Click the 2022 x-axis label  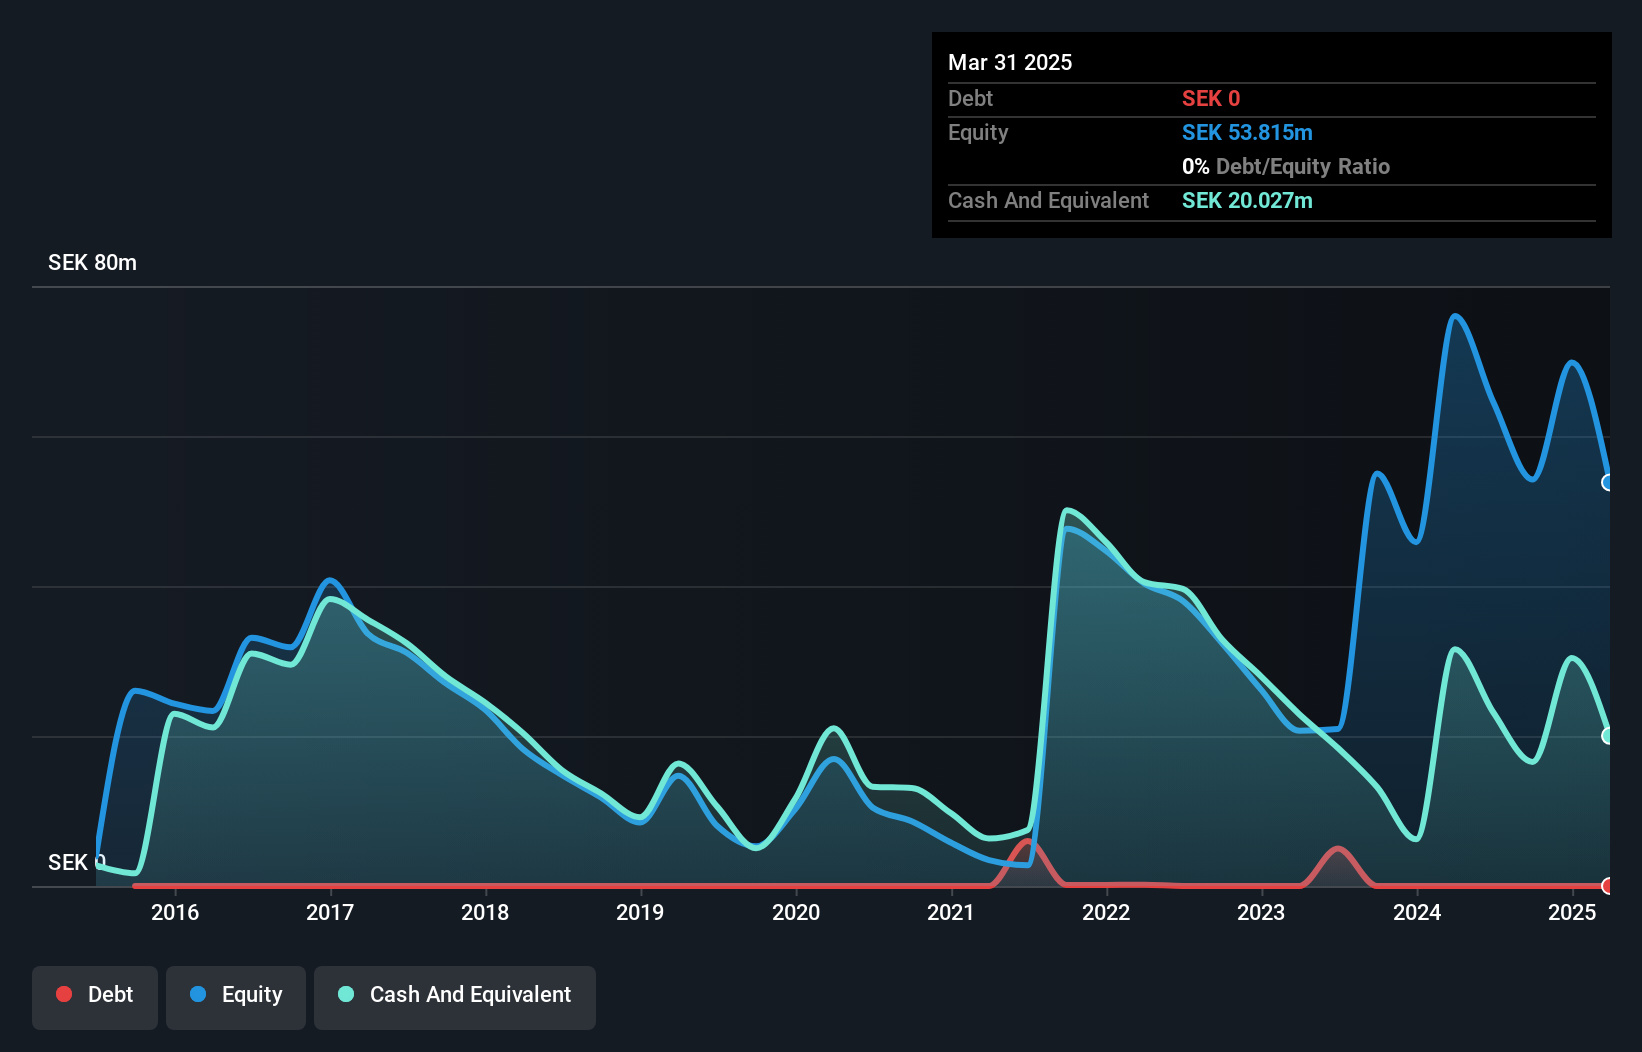[x=1106, y=912]
